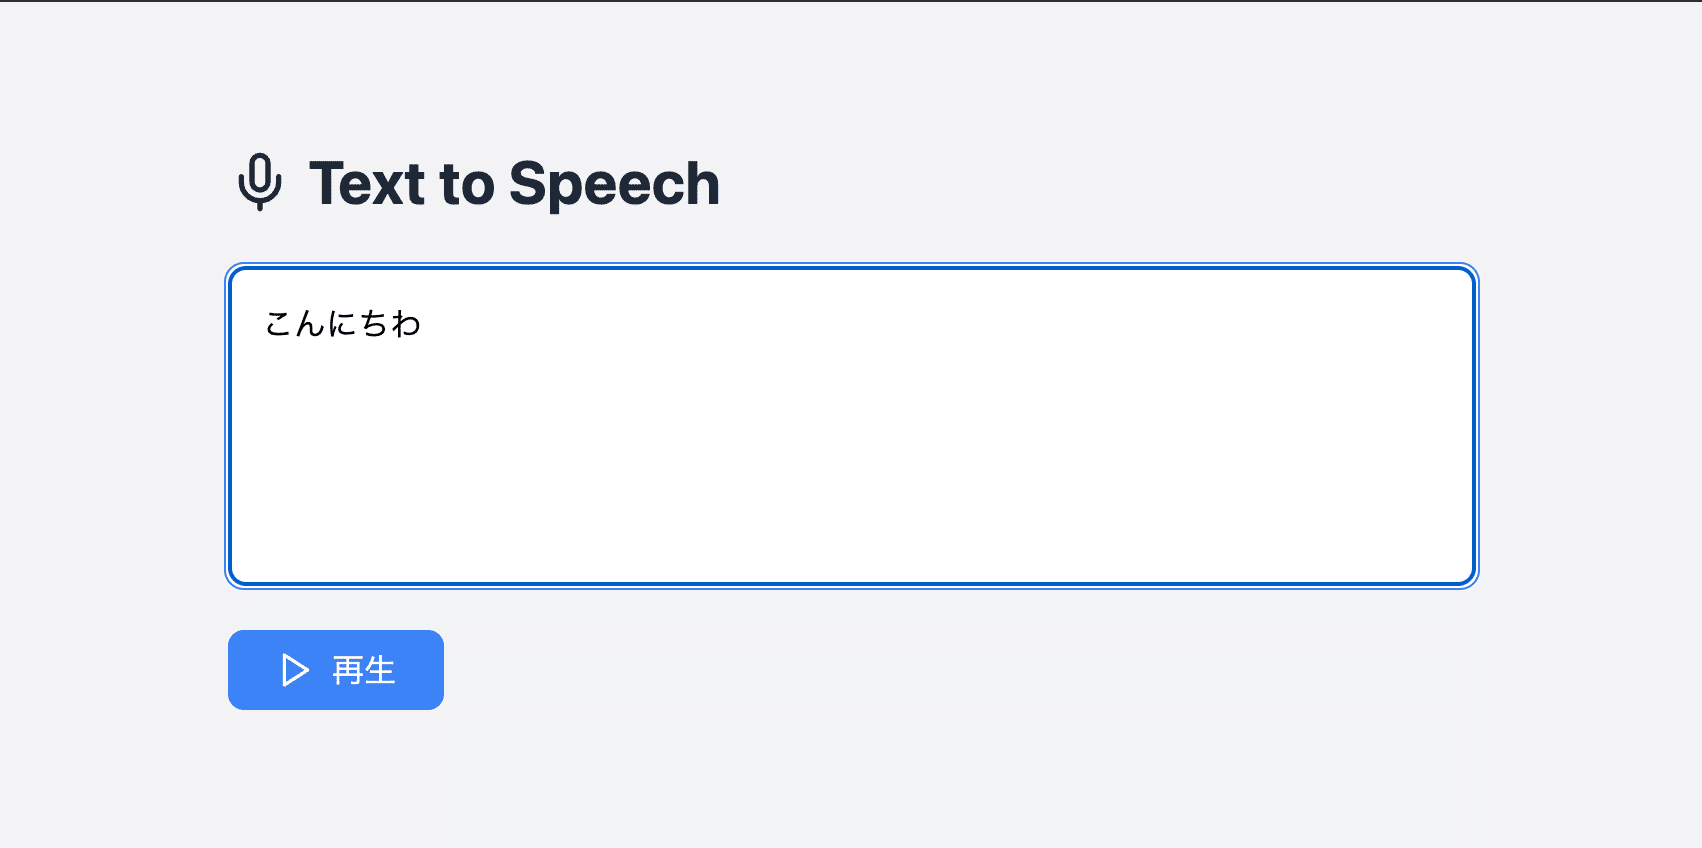Click the に character in the textarea
Screen dimensions: 1702x848
[343, 324]
